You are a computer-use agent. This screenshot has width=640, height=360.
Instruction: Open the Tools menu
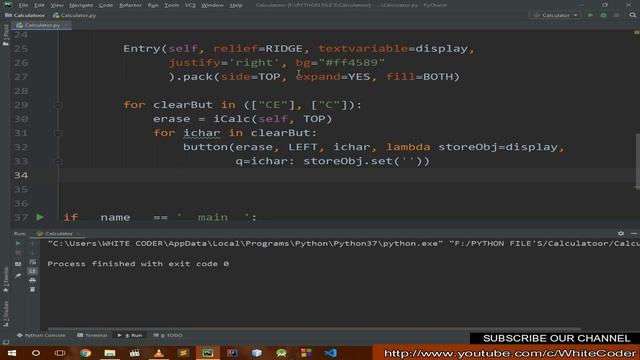click(x=171, y=5)
